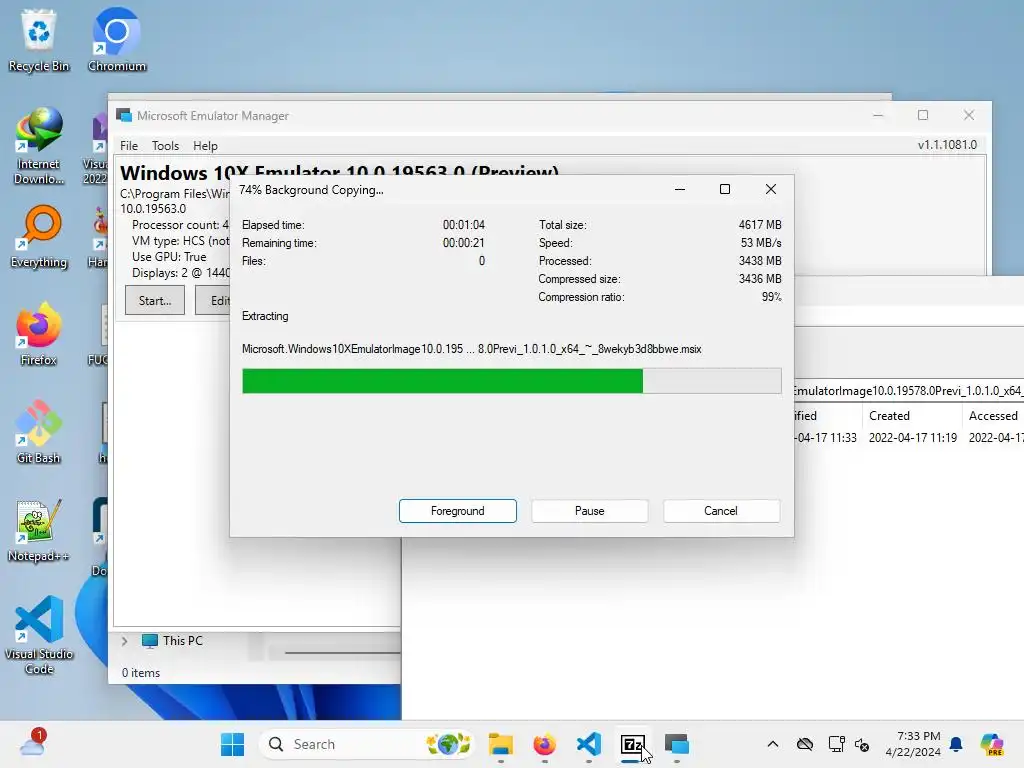
Task: Click the Foreground button in copying dialog
Action: point(458,511)
